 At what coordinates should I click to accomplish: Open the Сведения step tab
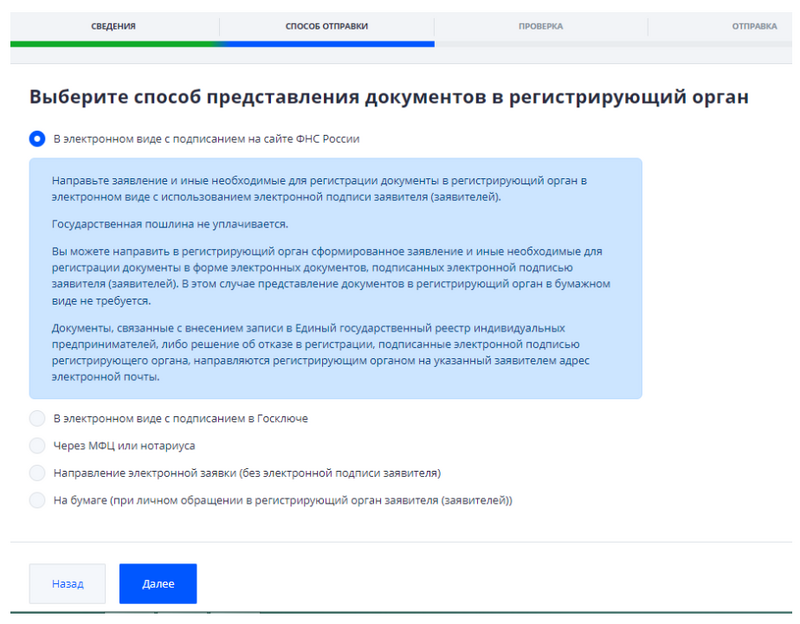pos(113,26)
